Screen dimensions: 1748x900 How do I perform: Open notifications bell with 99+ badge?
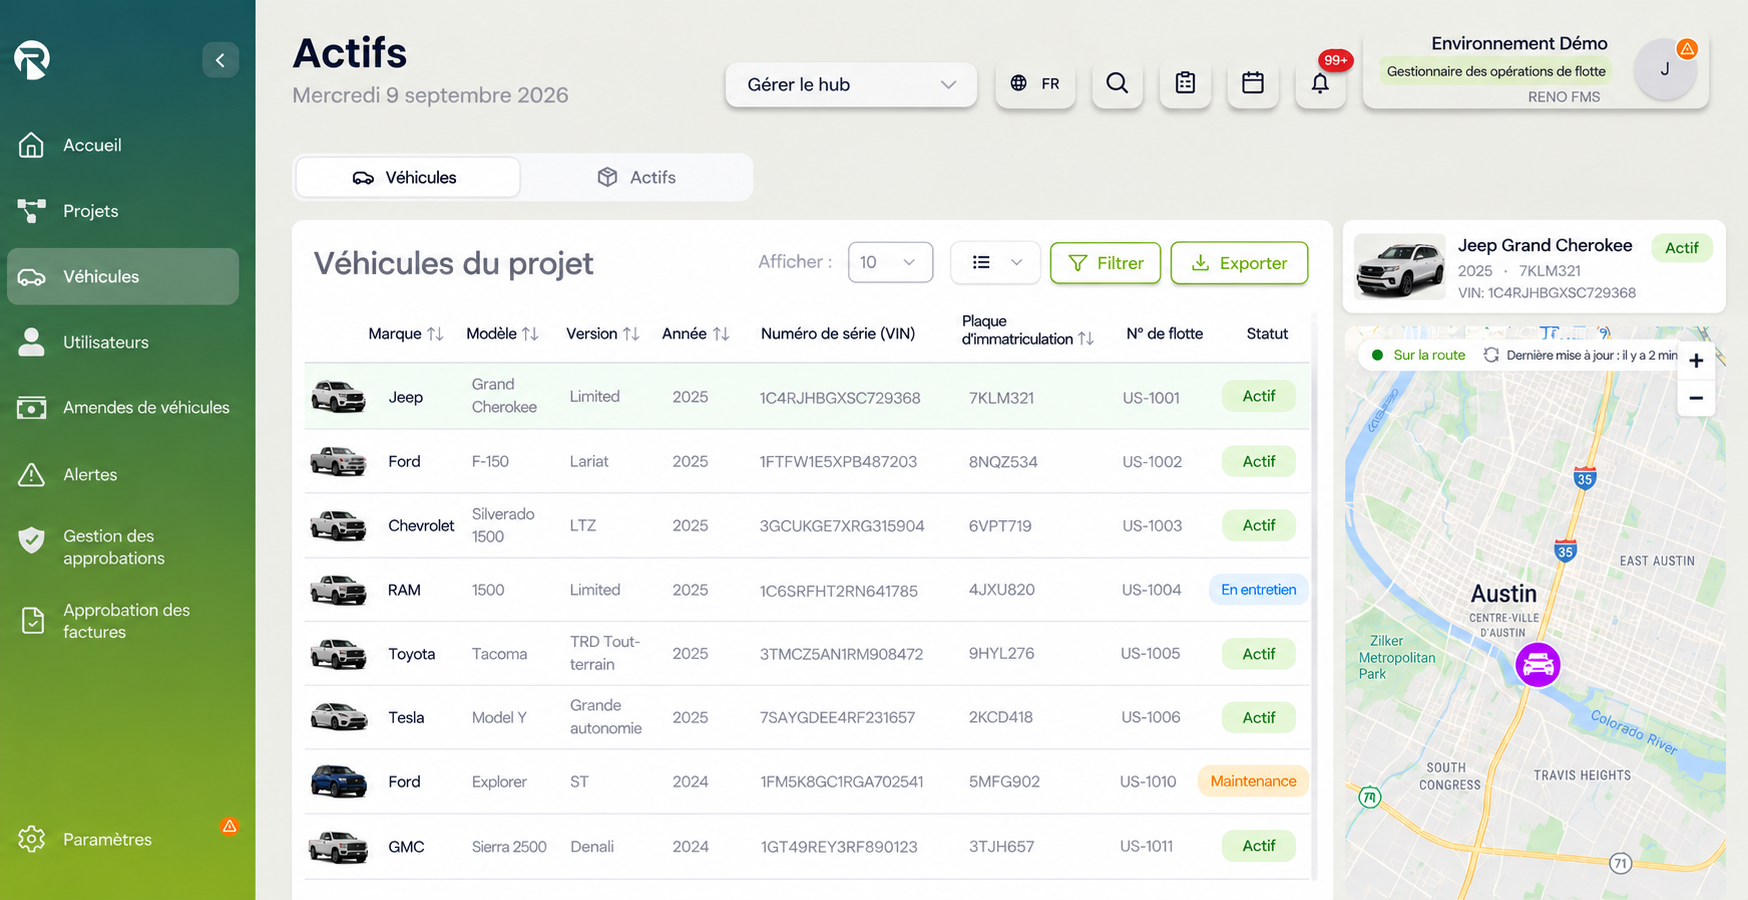(1320, 83)
